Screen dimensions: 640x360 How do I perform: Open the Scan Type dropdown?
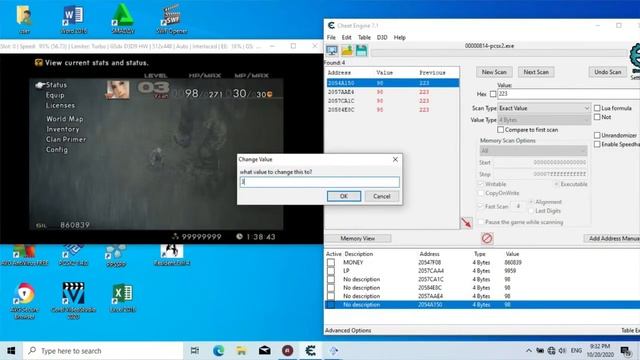tap(544, 108)
